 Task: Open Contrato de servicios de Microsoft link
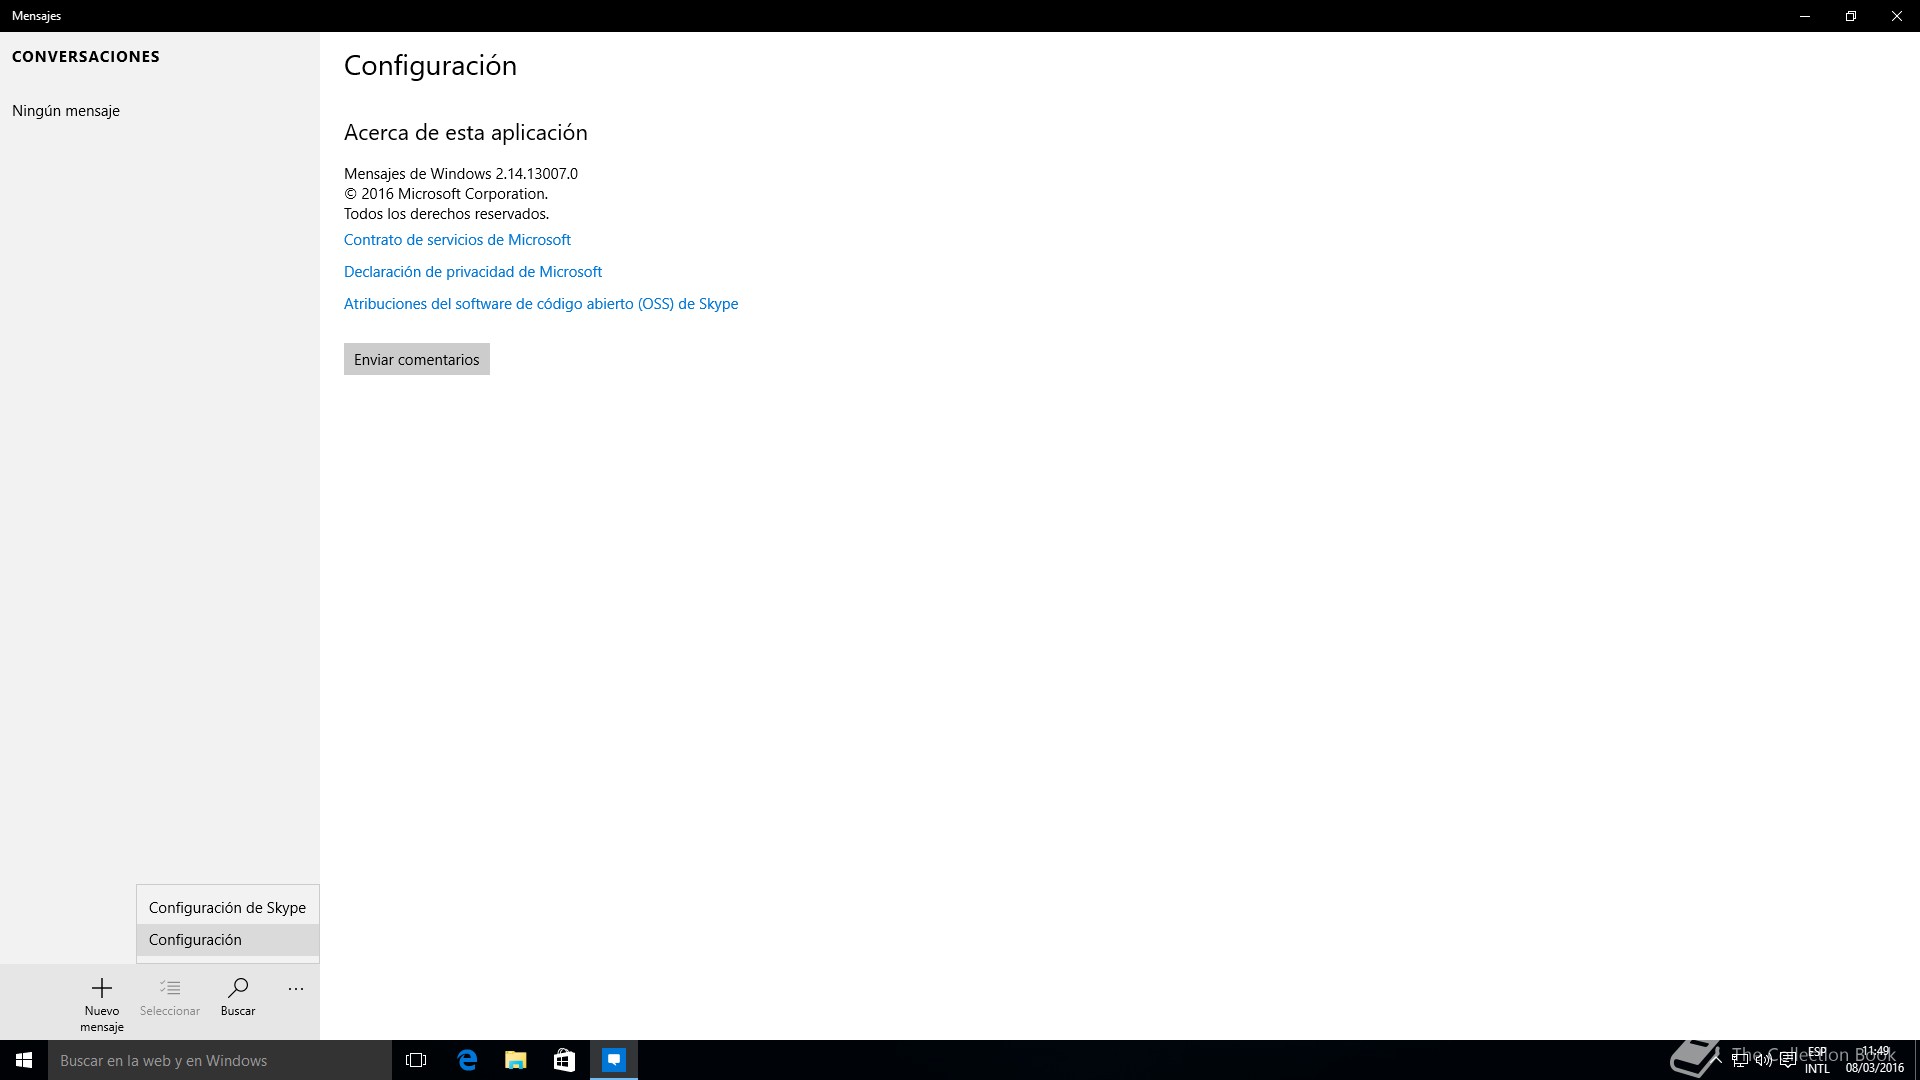[457, 240]
